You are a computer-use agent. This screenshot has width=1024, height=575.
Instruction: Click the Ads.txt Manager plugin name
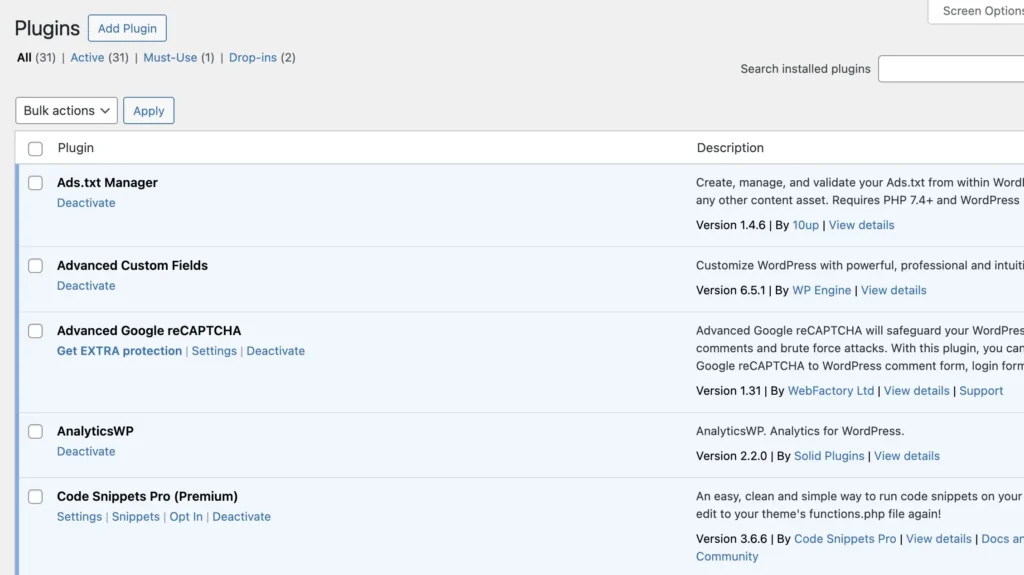coord(107,182)
